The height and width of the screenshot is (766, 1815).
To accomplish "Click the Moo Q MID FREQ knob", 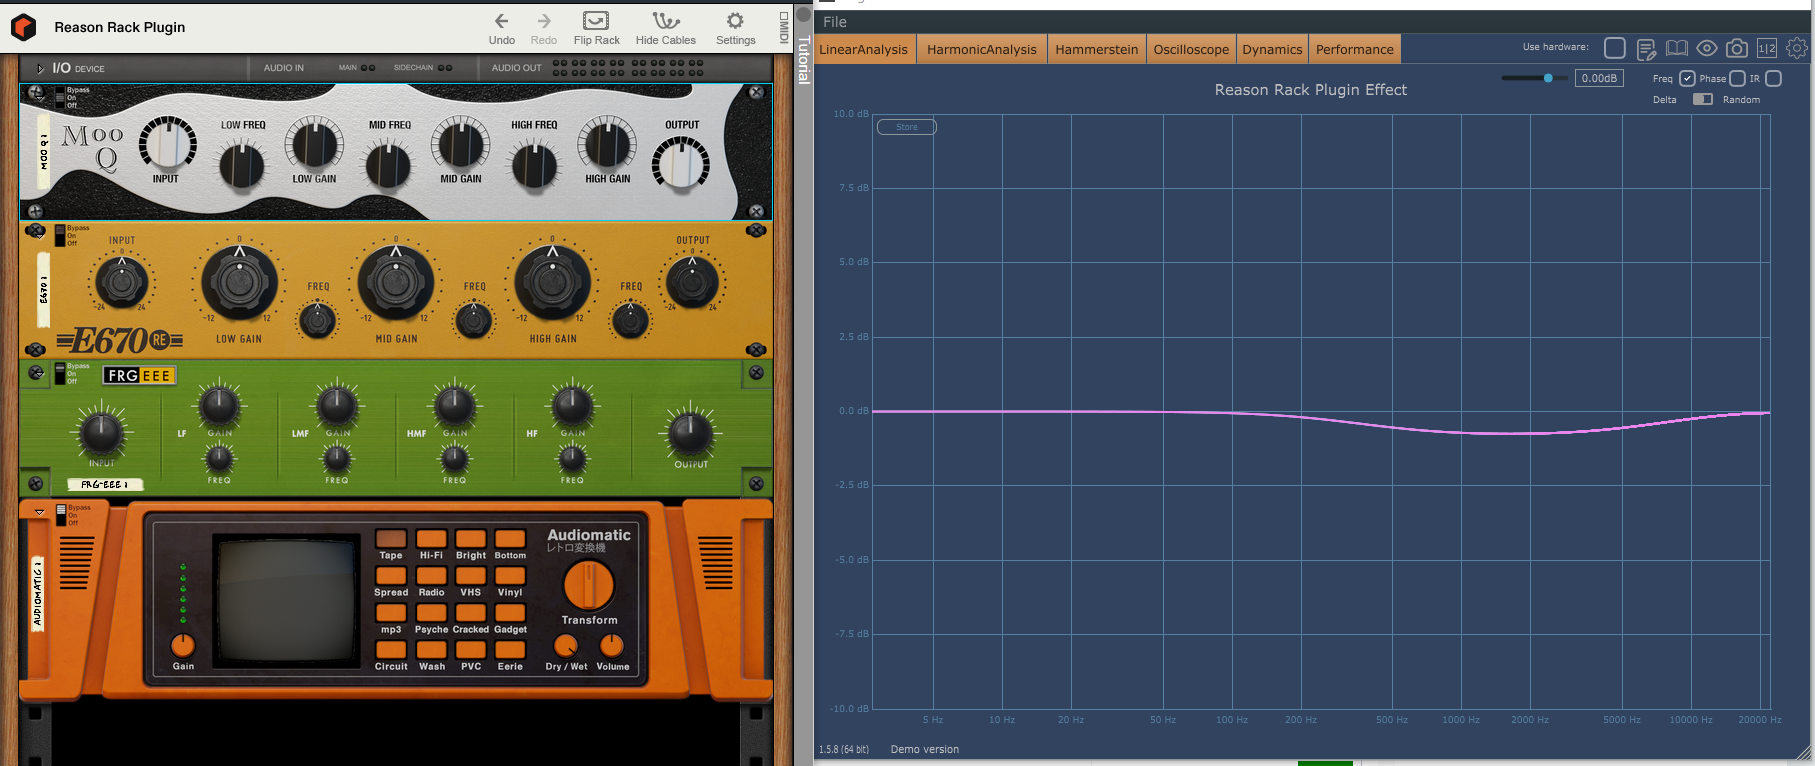I will click(x=389, y=166).
